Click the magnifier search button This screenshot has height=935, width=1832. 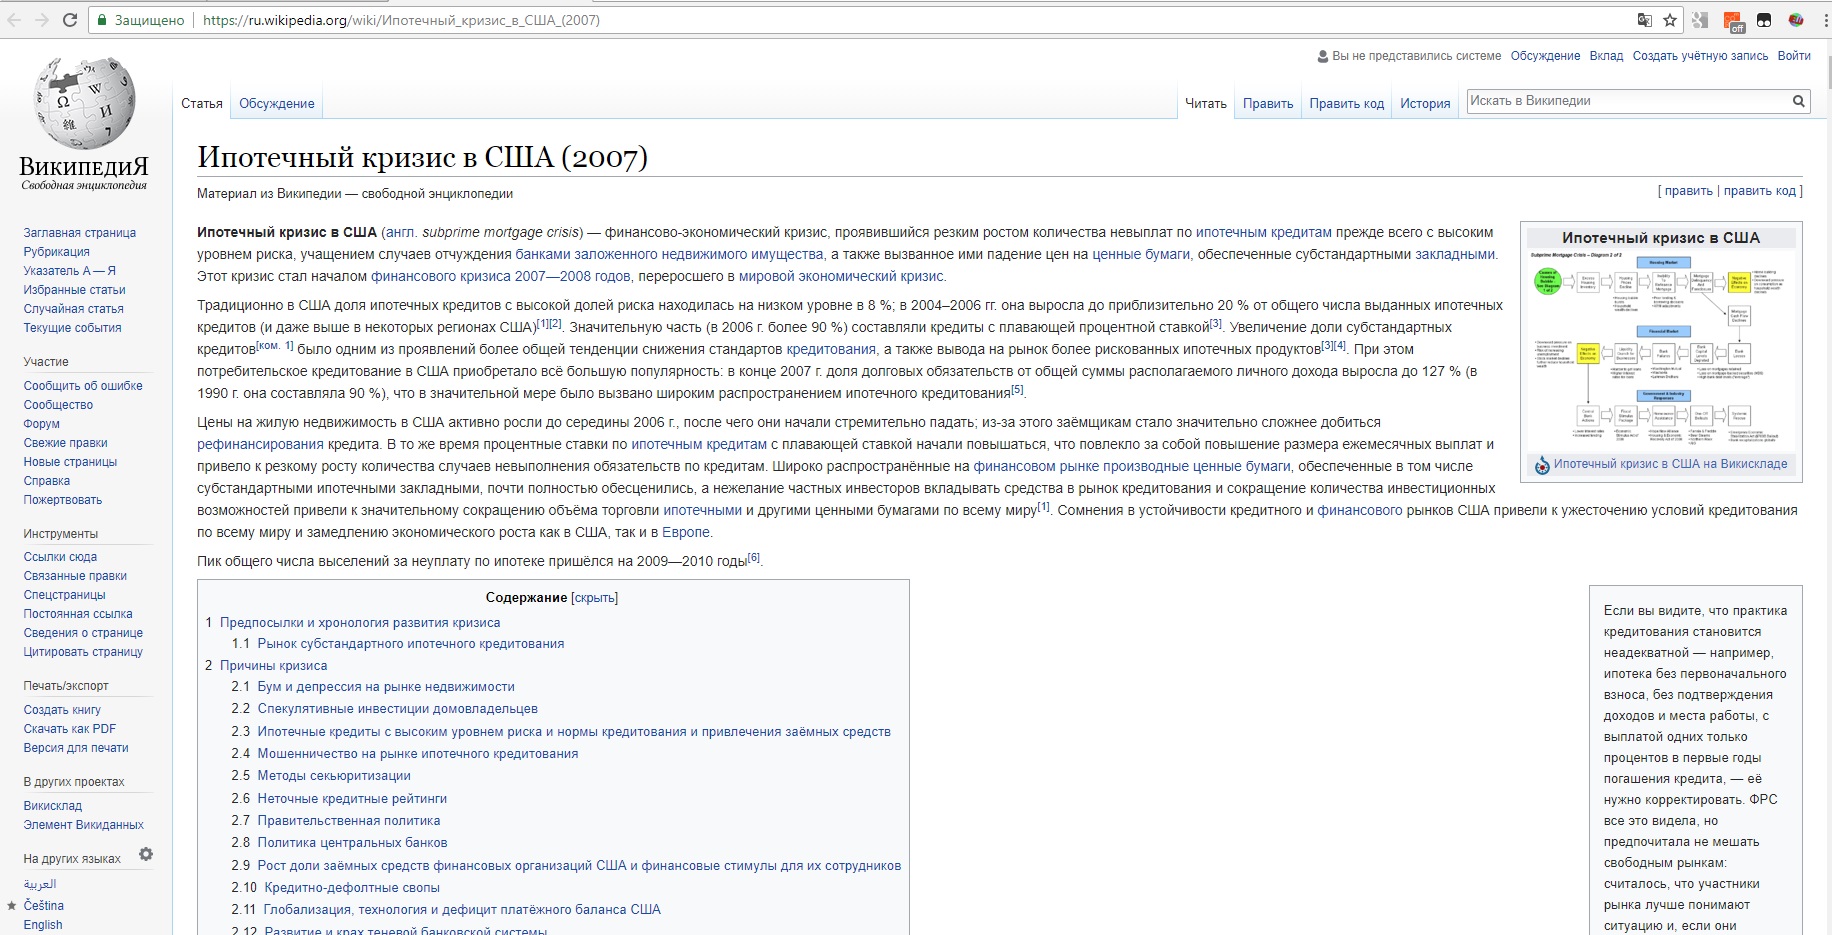tap(1798, 101)
